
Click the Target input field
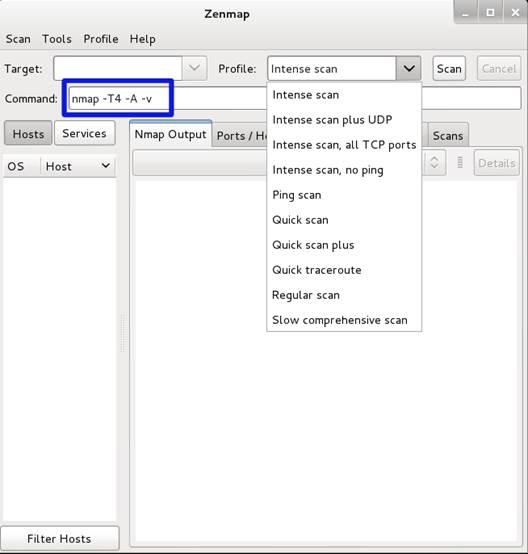tap(118, 68)
